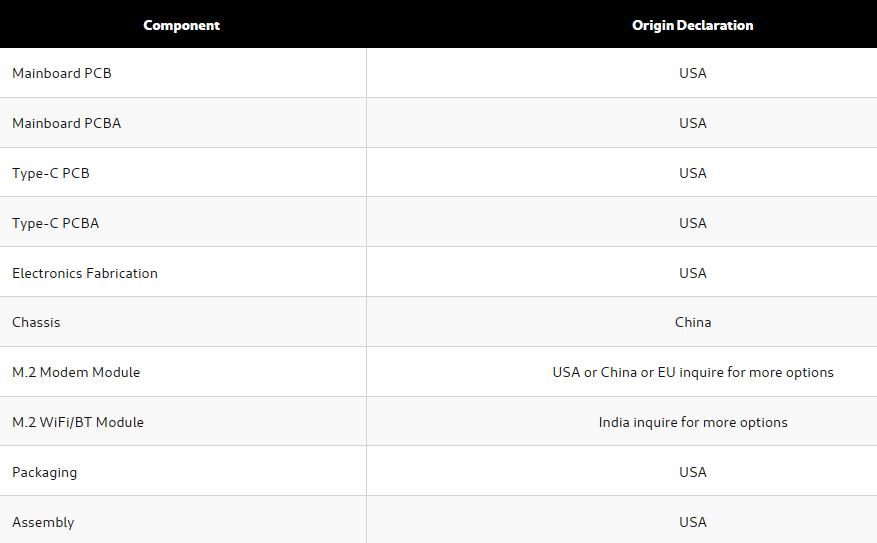The width and height of the screenshot is (877, 543).
Task: Click USA value in Electronics Fabrication row
Action: [x=693, y=273]
